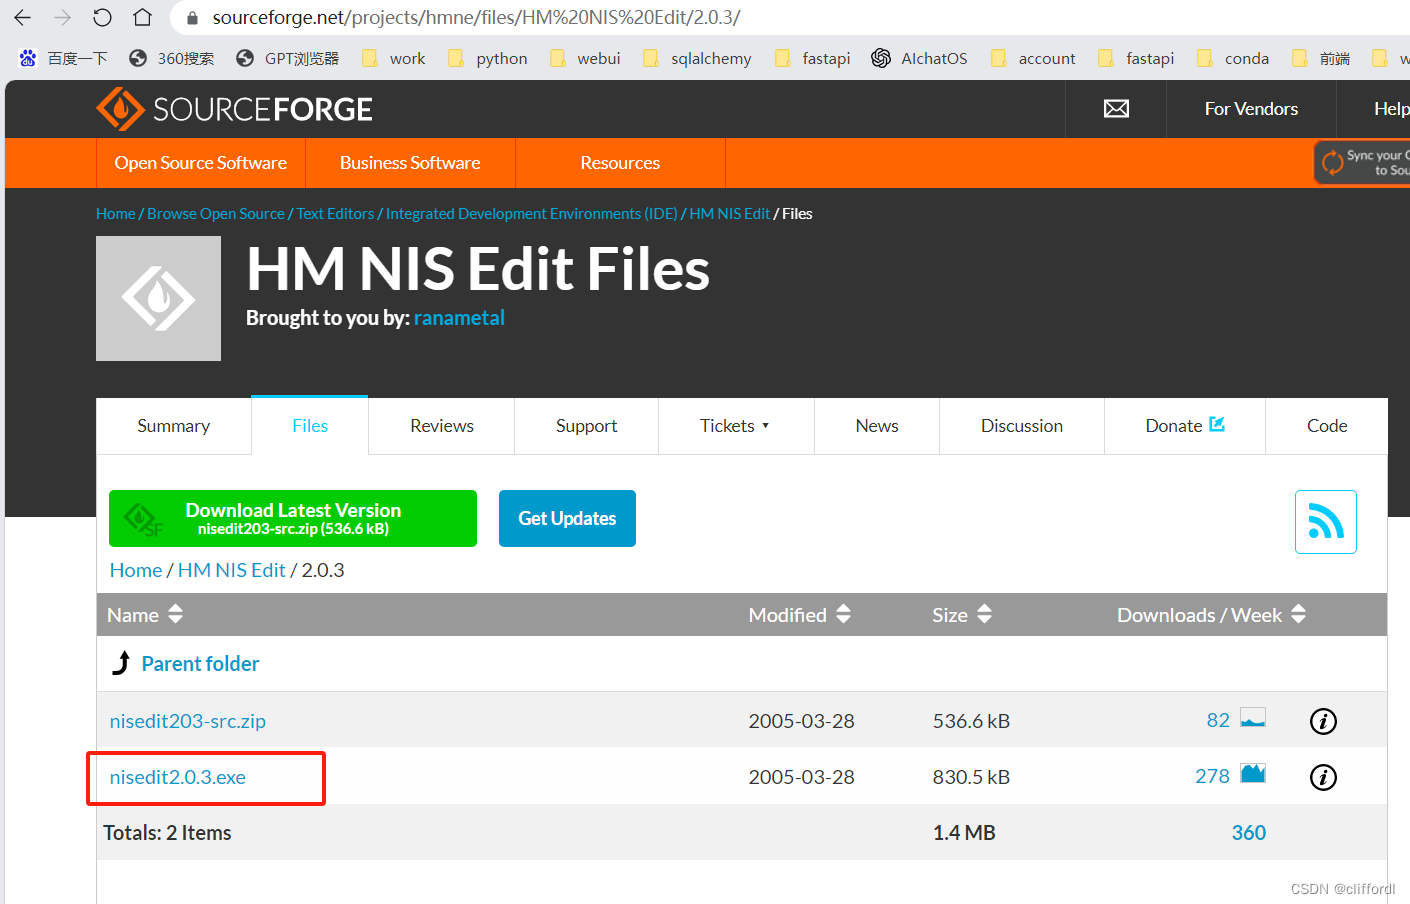Click Text Editors breadcrumb link

(x=335, y=214)
